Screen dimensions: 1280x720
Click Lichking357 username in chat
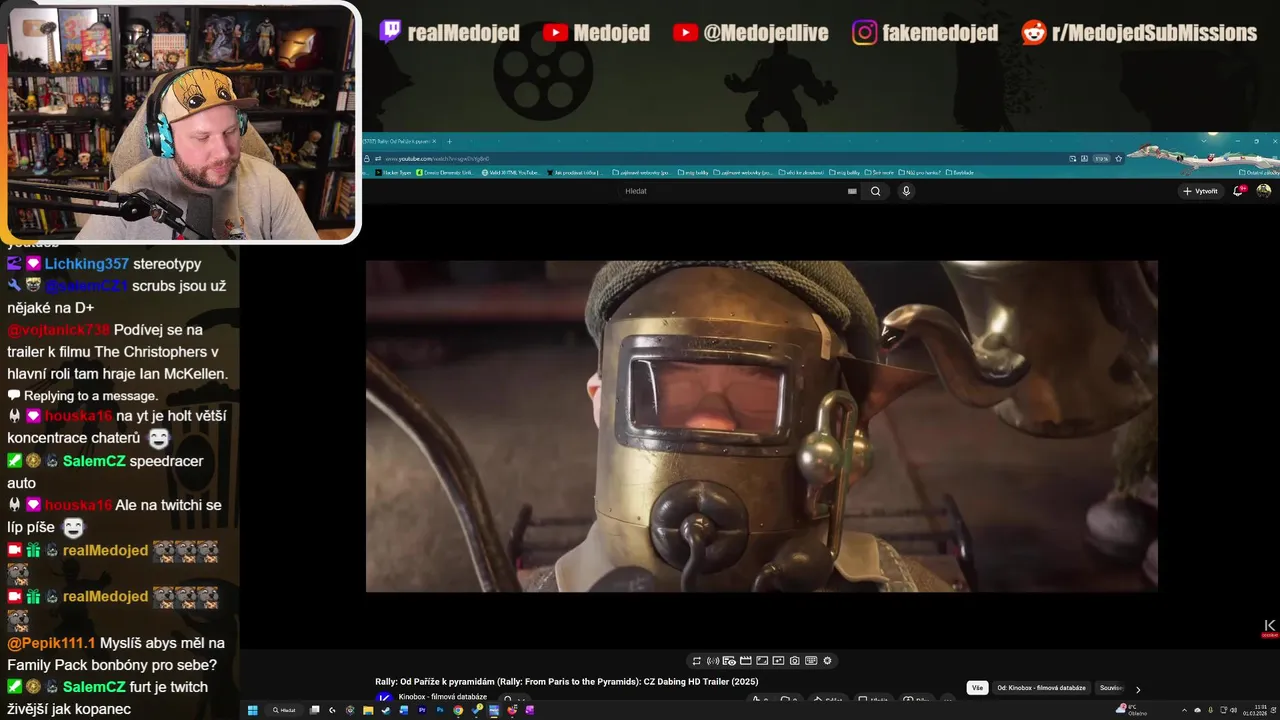coord(86,264)
